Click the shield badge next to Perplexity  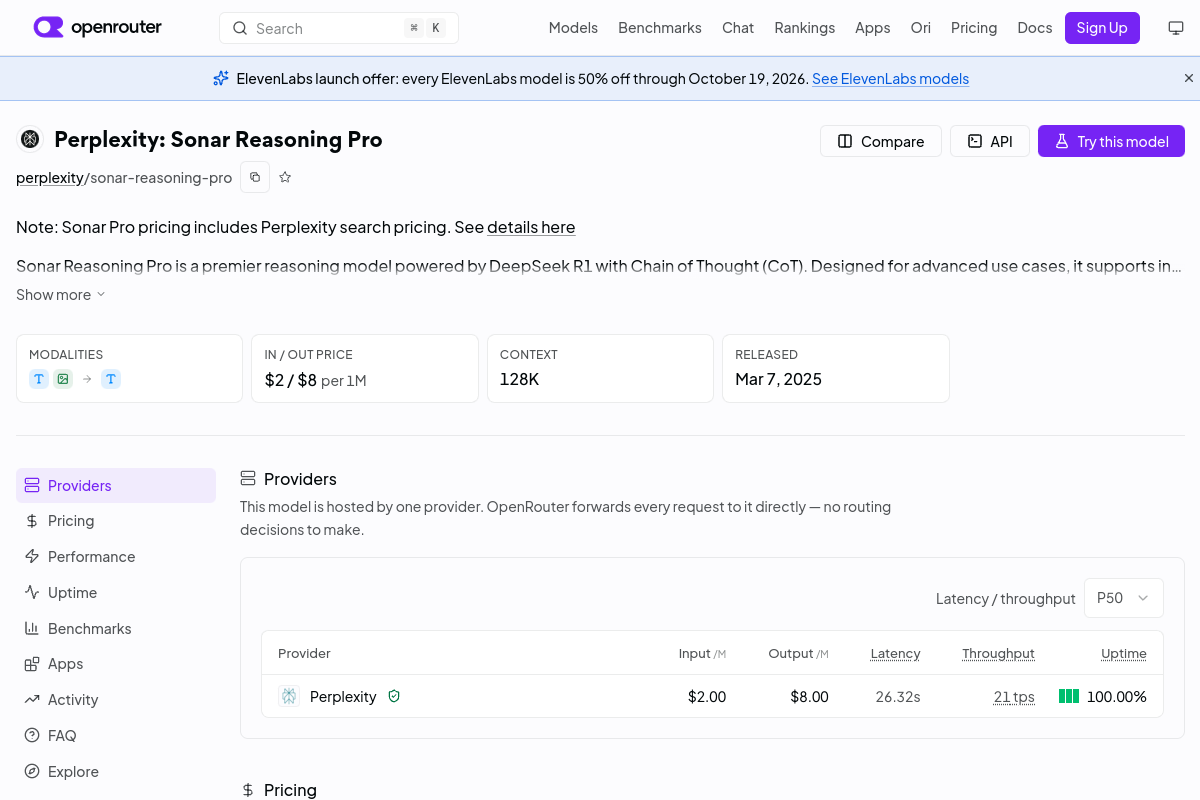tap(394, 696)
